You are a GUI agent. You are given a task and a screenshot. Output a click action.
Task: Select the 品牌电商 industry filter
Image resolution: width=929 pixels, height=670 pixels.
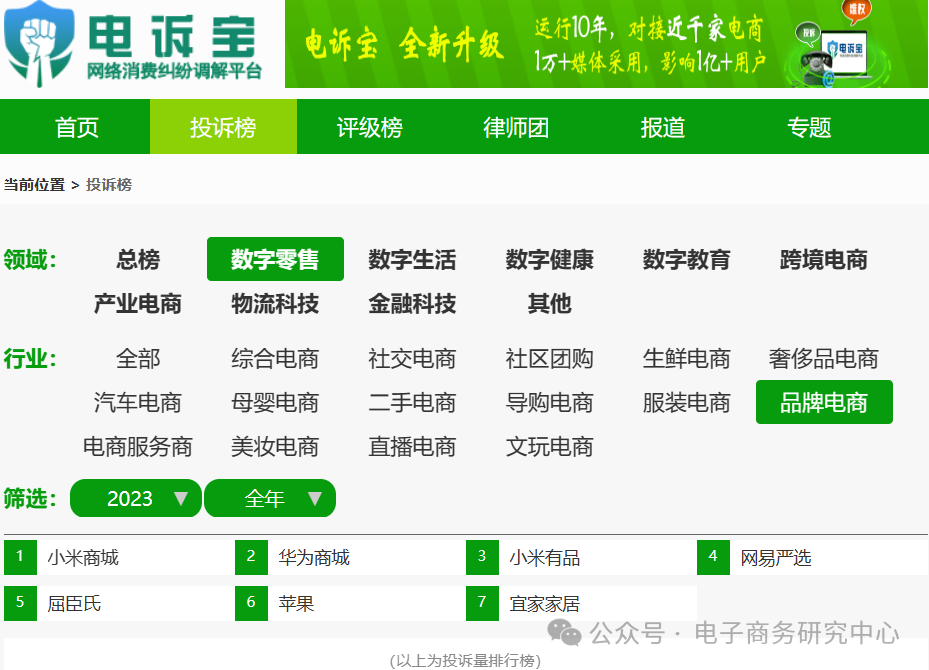(823, 402)
